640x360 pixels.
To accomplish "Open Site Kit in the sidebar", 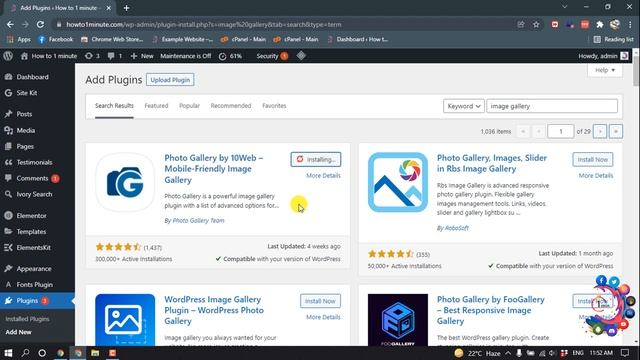I will 27,93.
